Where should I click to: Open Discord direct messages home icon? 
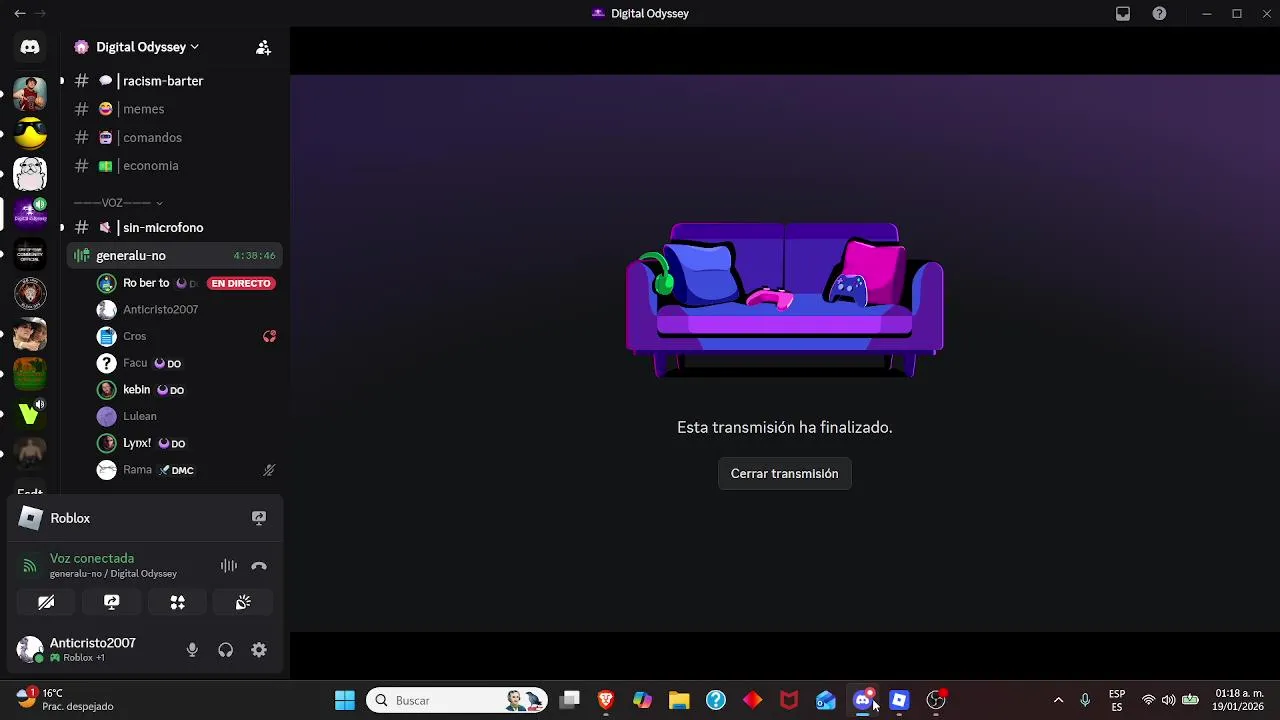click(30, 47)
